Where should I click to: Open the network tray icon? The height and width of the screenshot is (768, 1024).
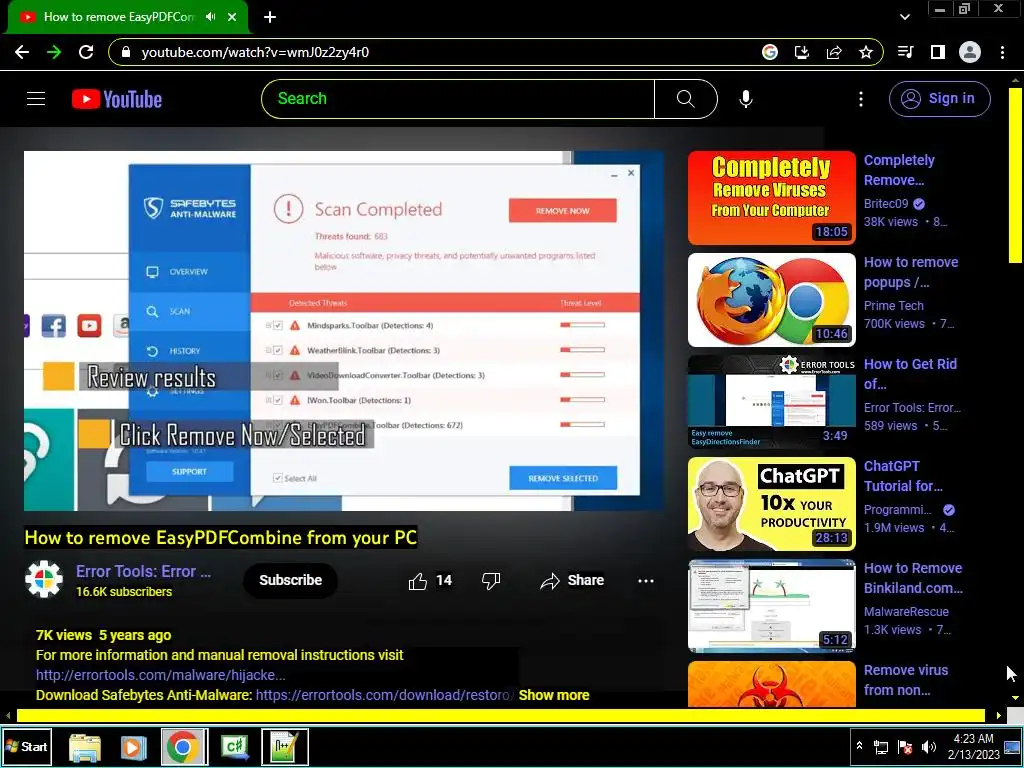coord(881,746)
